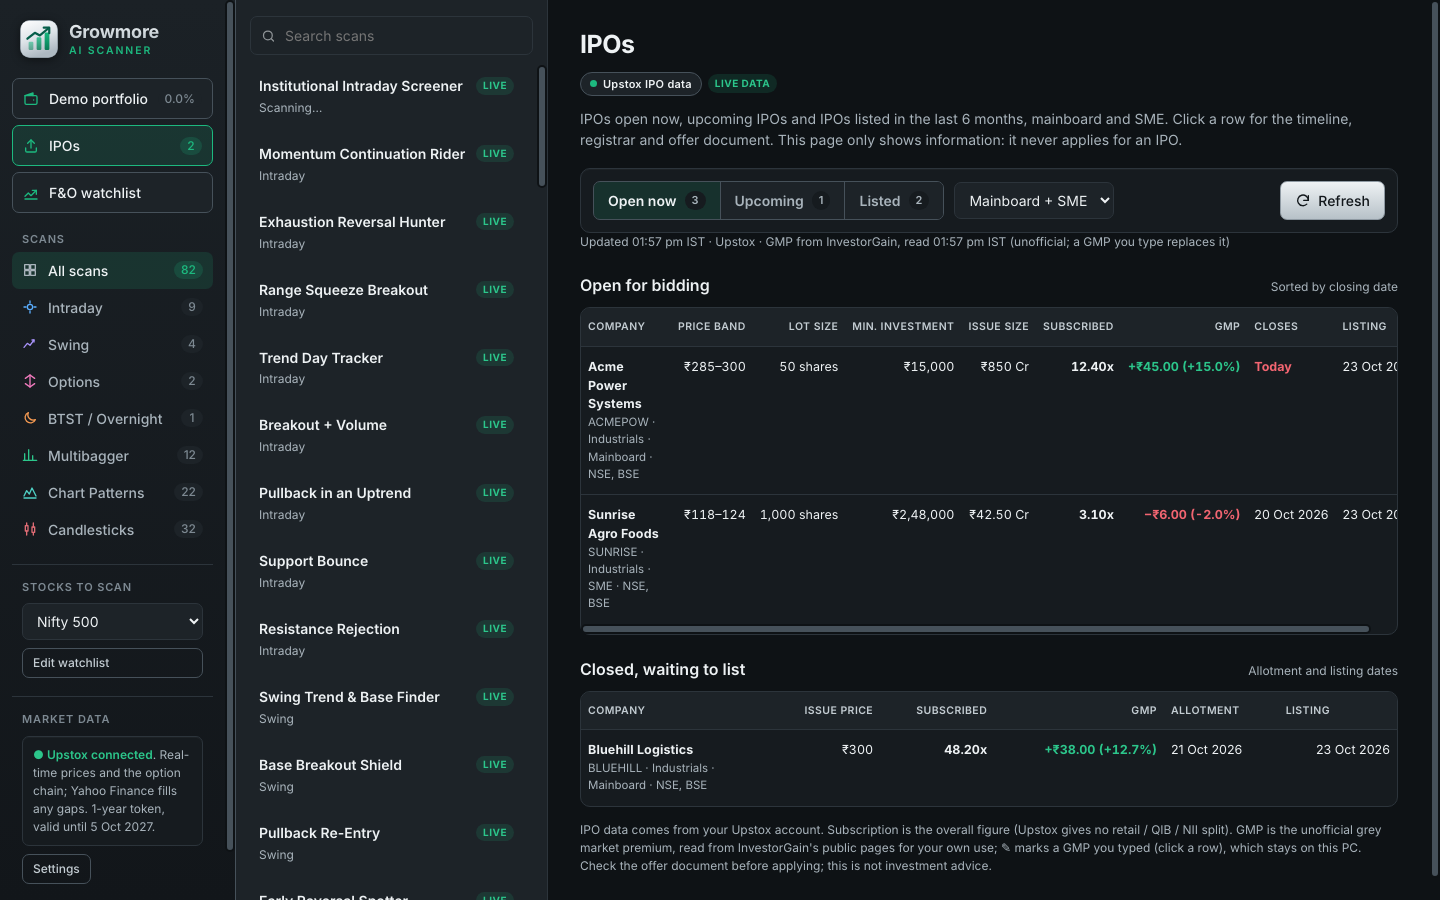This screenshot has height=900, width=1440.
Task: Switch to the Listed tab
Action: pos(894,201)
